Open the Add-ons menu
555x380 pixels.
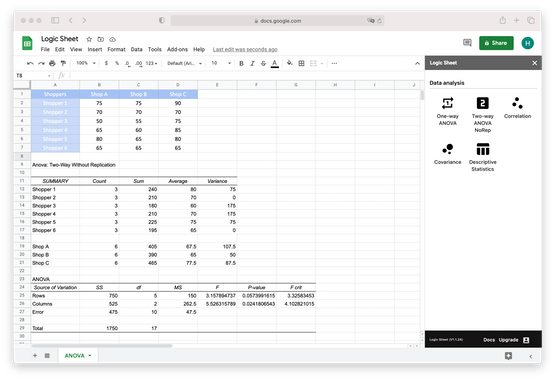177,50
